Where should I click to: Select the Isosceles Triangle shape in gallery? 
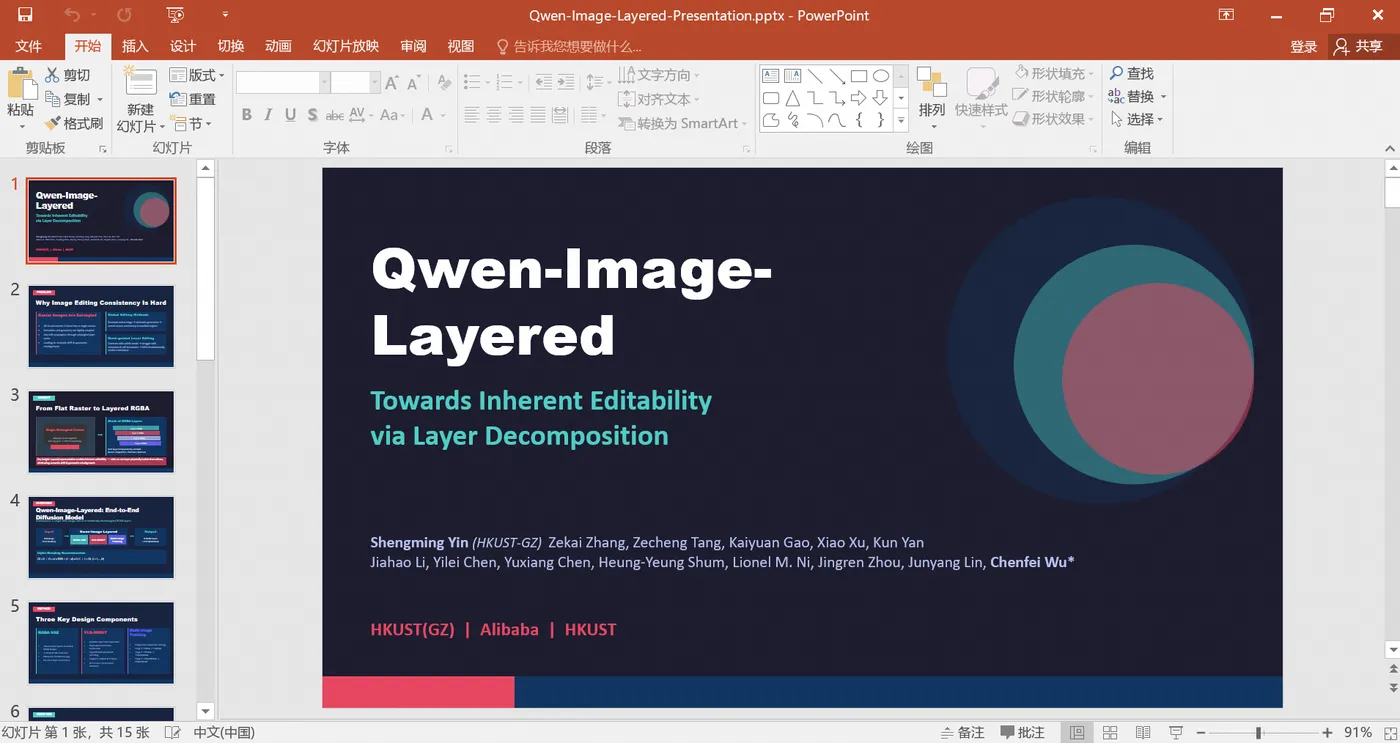click(x=793, y=98)
